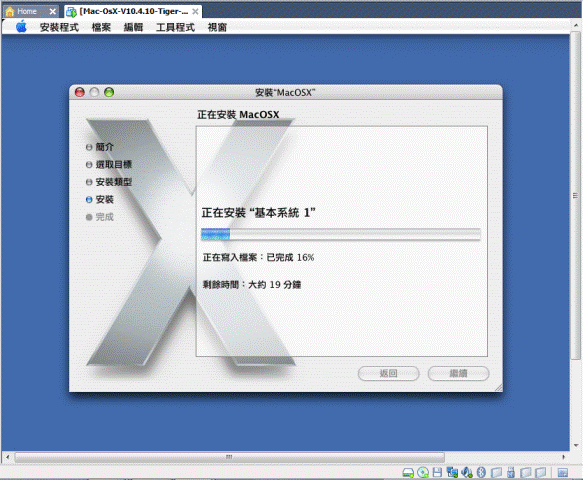Viewport: 583px width, 480px height.
Task: Click the Apple logo menu
Action: [21, 27]
